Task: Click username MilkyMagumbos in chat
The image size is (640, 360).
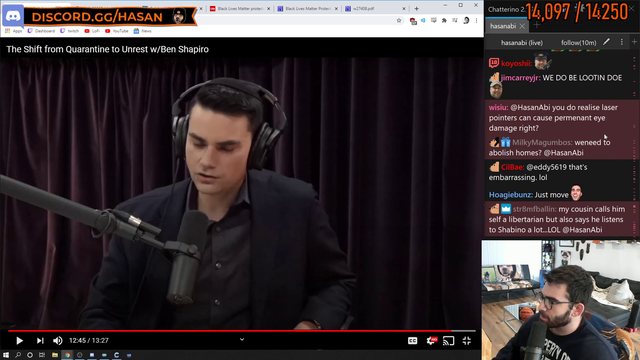Action: point(542,142)
